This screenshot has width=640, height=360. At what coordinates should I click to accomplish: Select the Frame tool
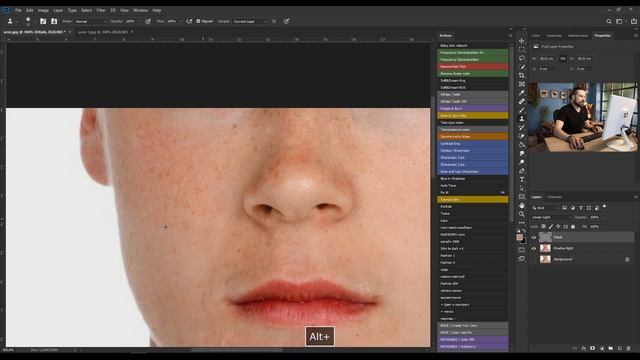(x=522, y=84)
